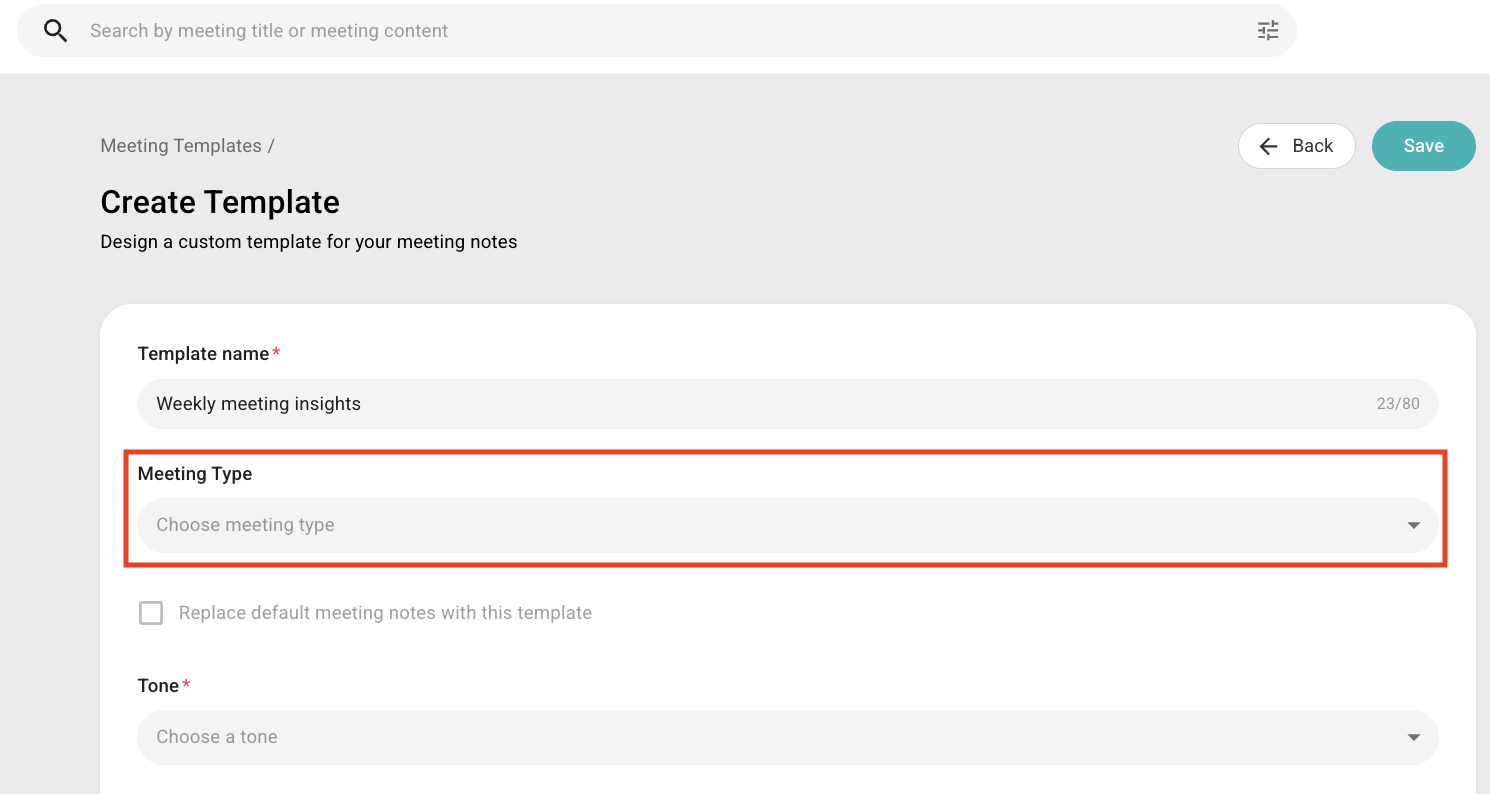Click the Create Template heading
This screenshot has height=794, width=1490.
point(220,202)
